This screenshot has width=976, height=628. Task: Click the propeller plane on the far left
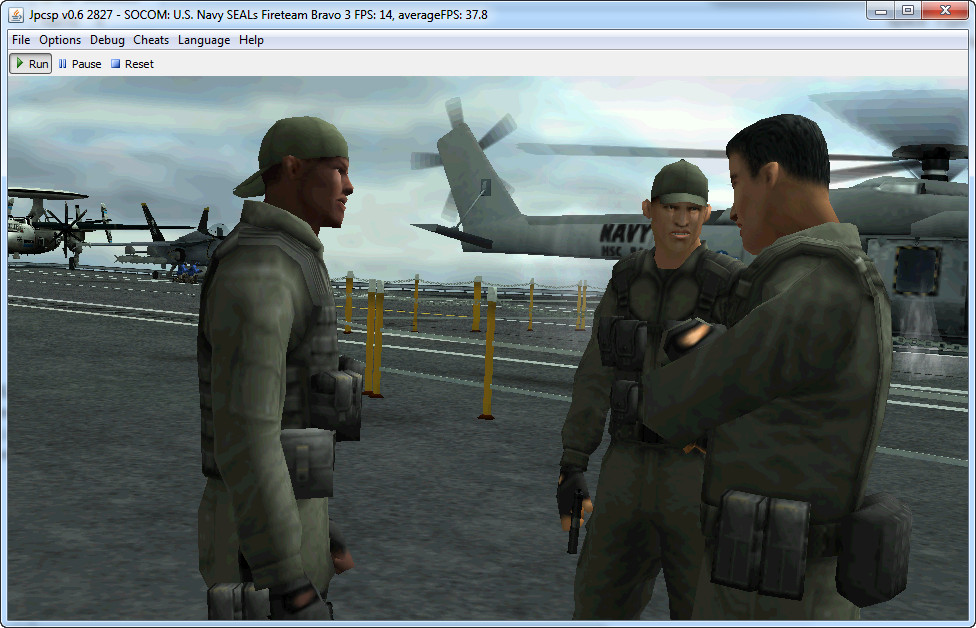coord(45,225)
